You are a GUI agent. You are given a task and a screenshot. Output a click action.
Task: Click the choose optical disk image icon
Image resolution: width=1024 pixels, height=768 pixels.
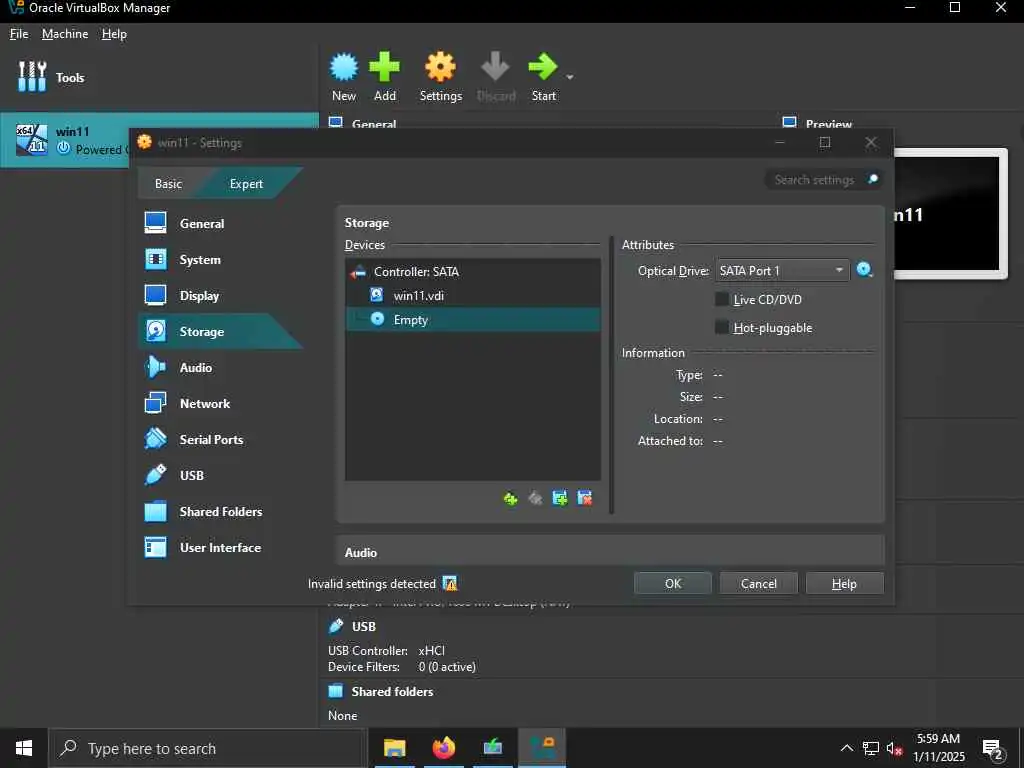[x=865, y=270]
